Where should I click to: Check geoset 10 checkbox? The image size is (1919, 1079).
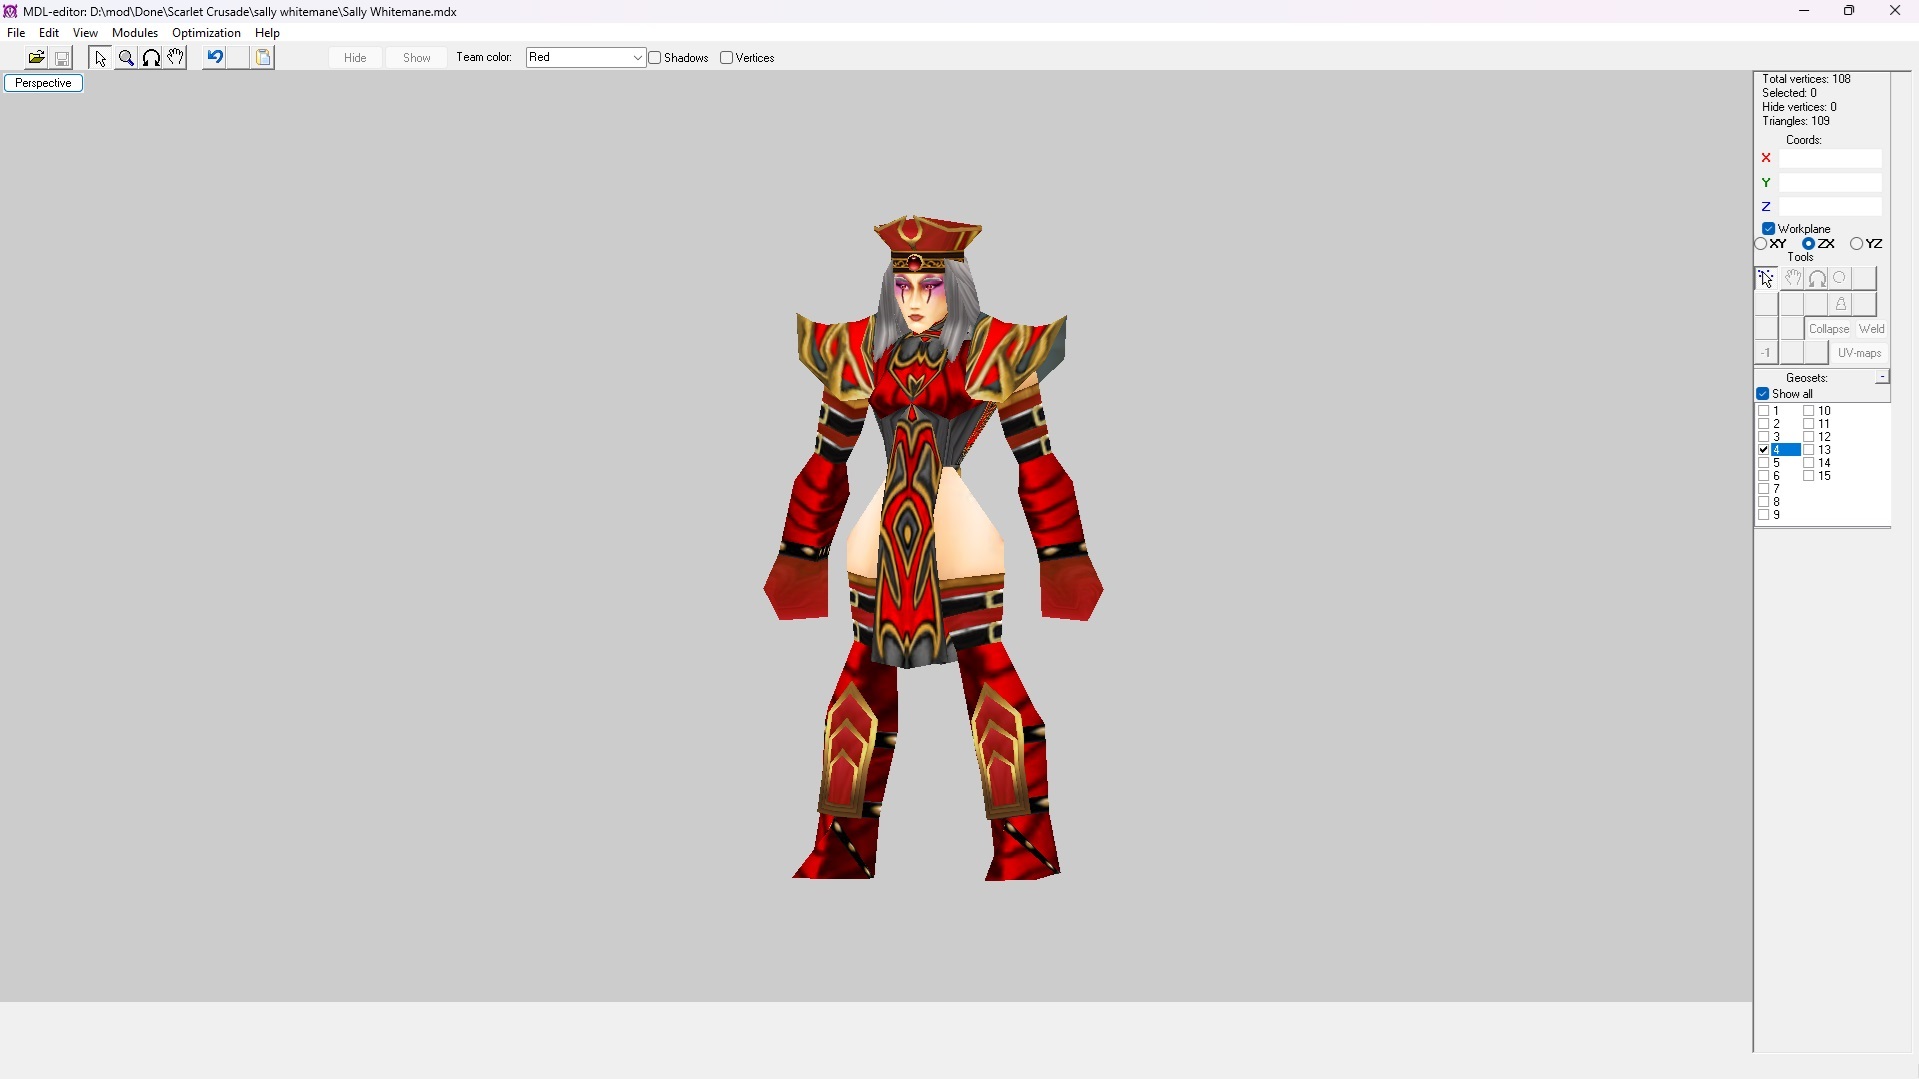[1810, 412]
